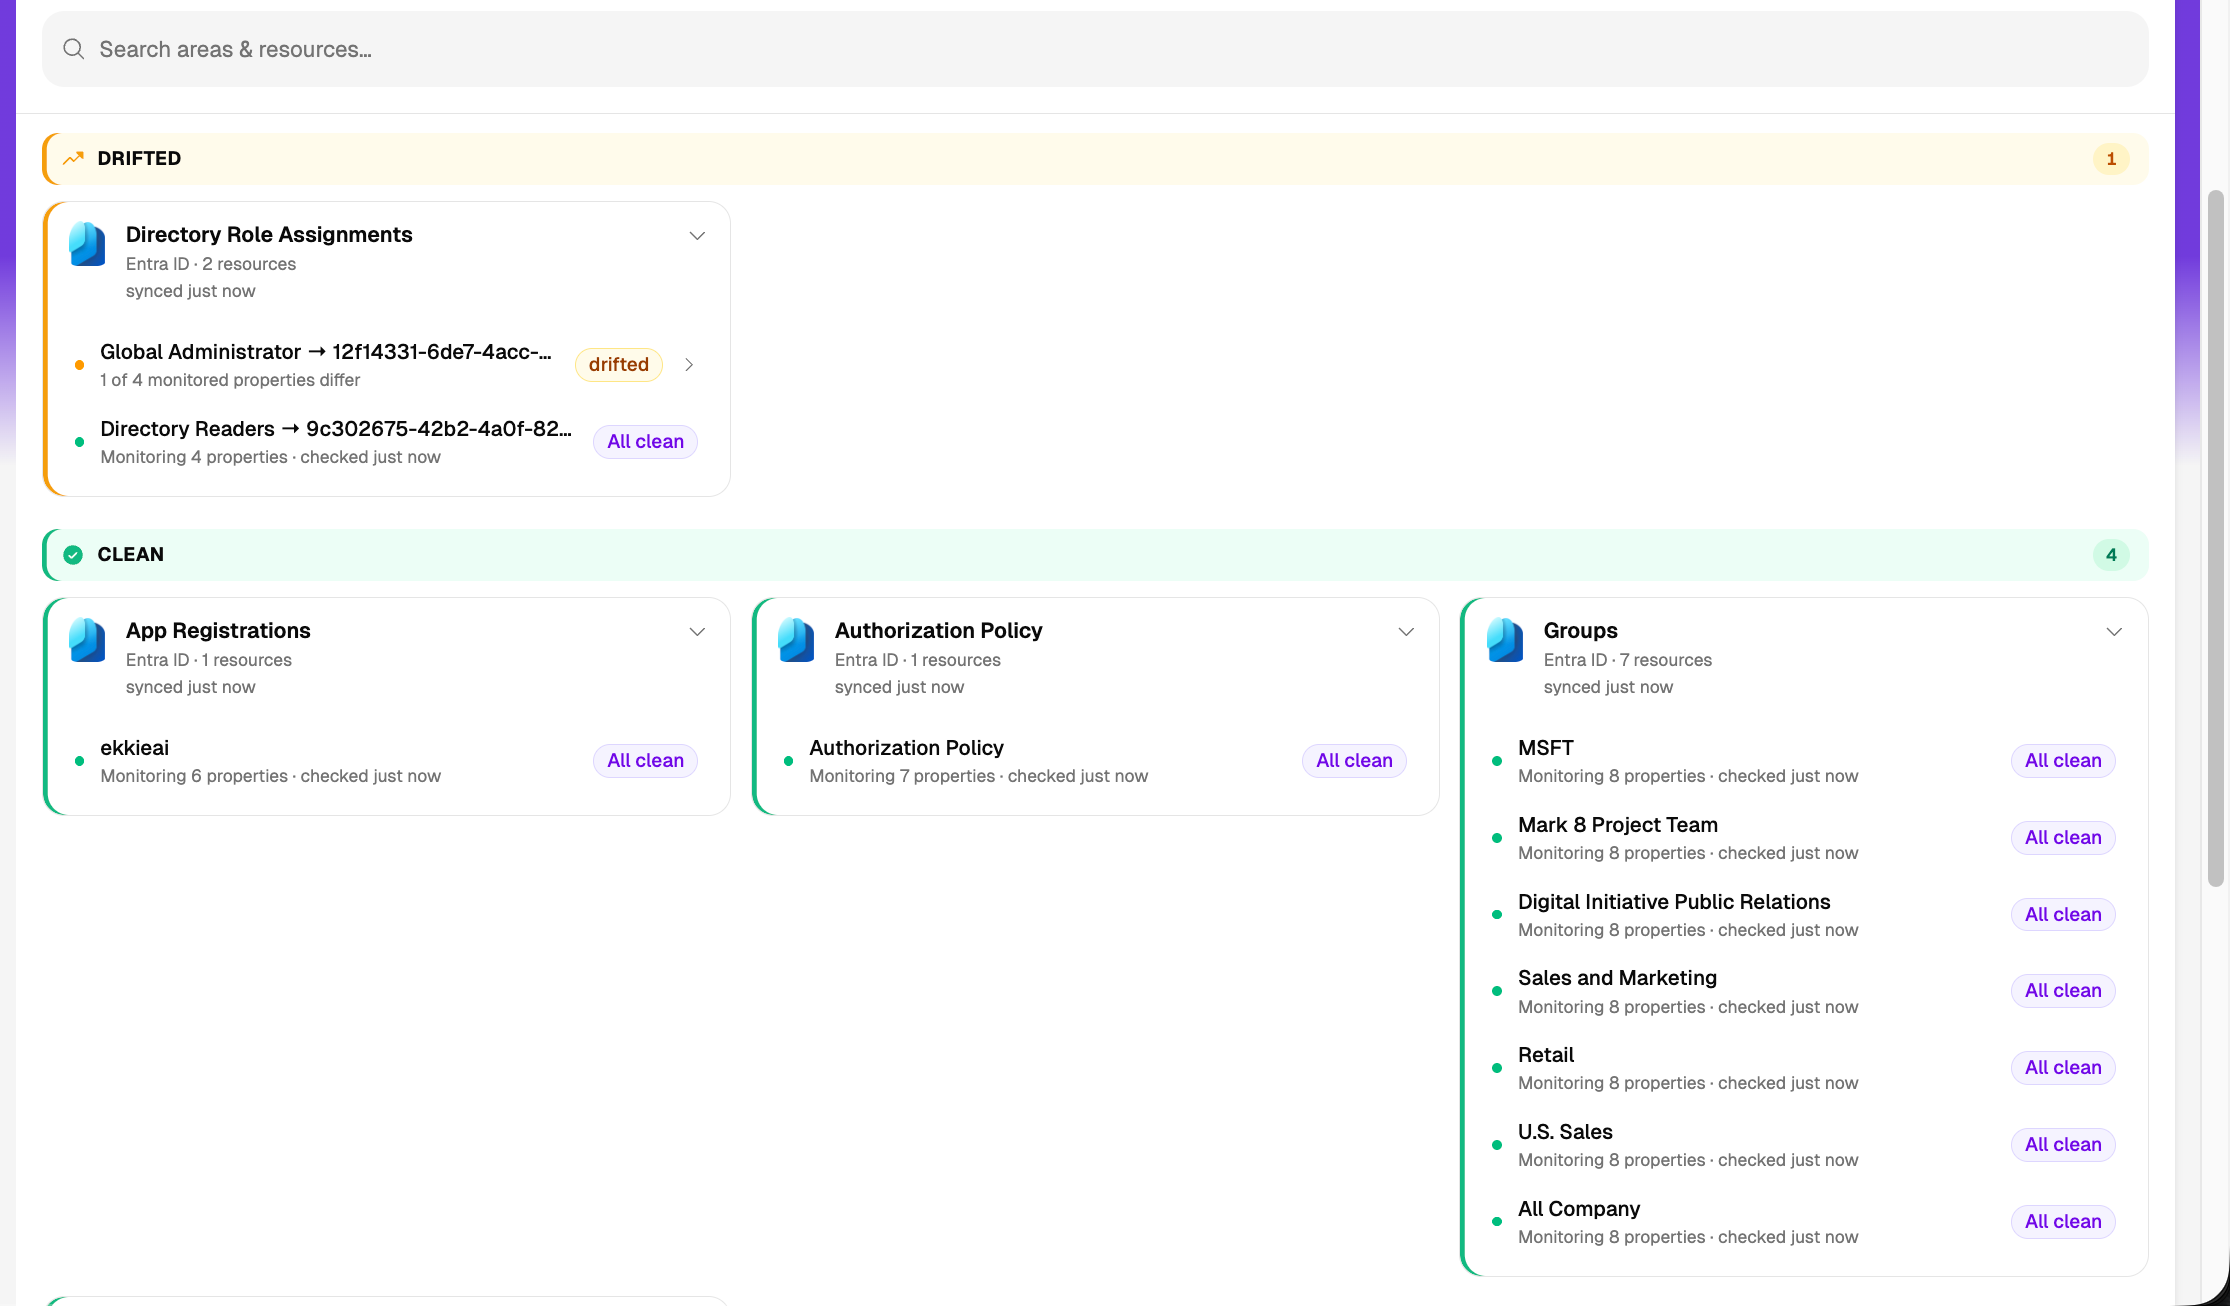Image resolution: width=2230 pixels, height=1306 pixels.
Task: Open the Groups card title
Action: 1580,630
